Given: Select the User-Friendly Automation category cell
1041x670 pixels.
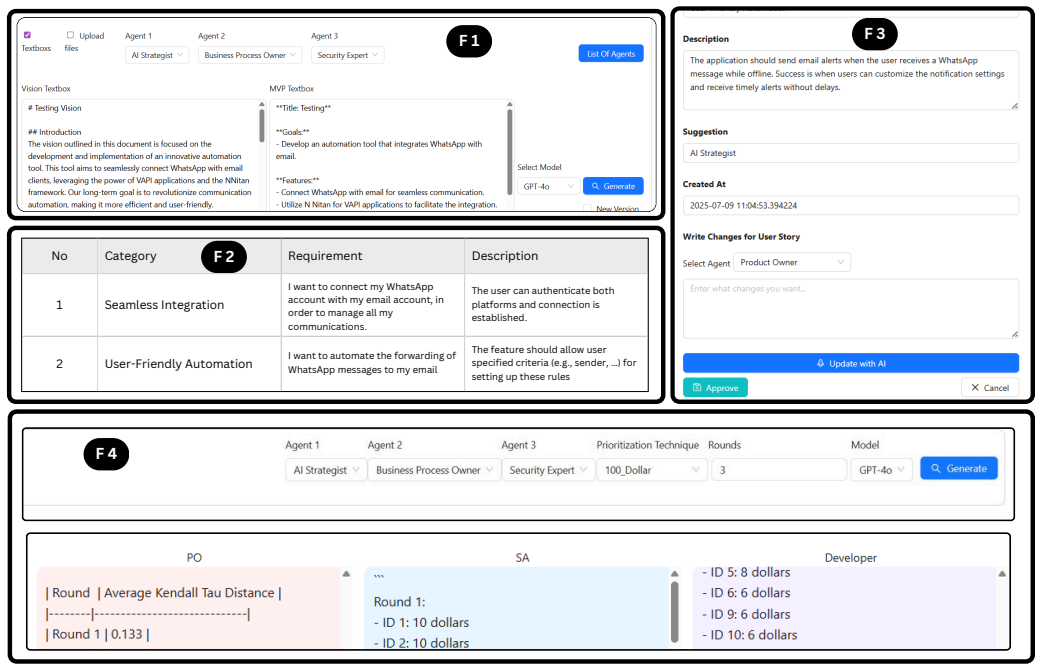Looking at the screenshot, I should coord(189,364).
